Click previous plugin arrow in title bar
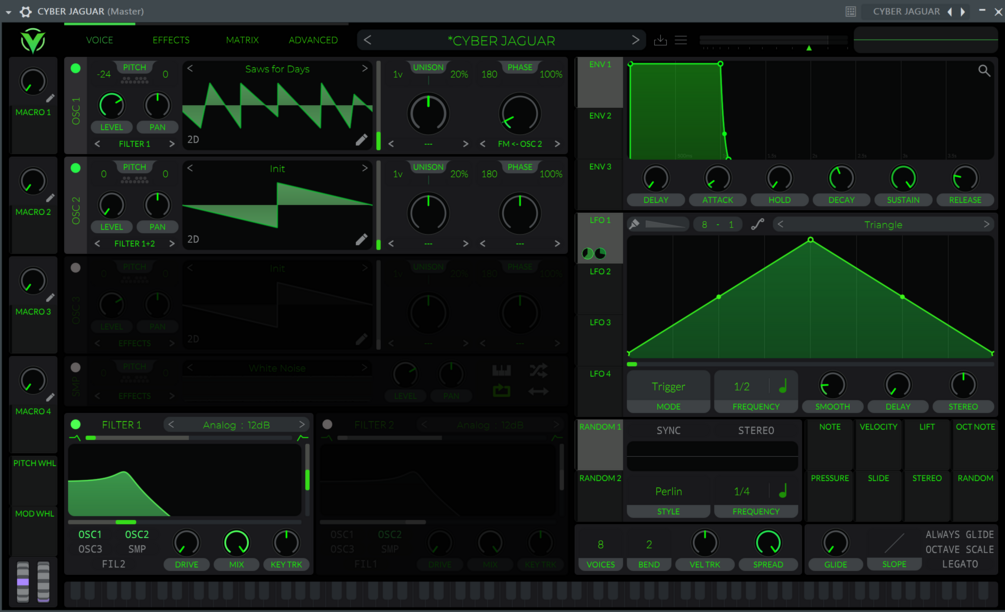 [950, 12]
